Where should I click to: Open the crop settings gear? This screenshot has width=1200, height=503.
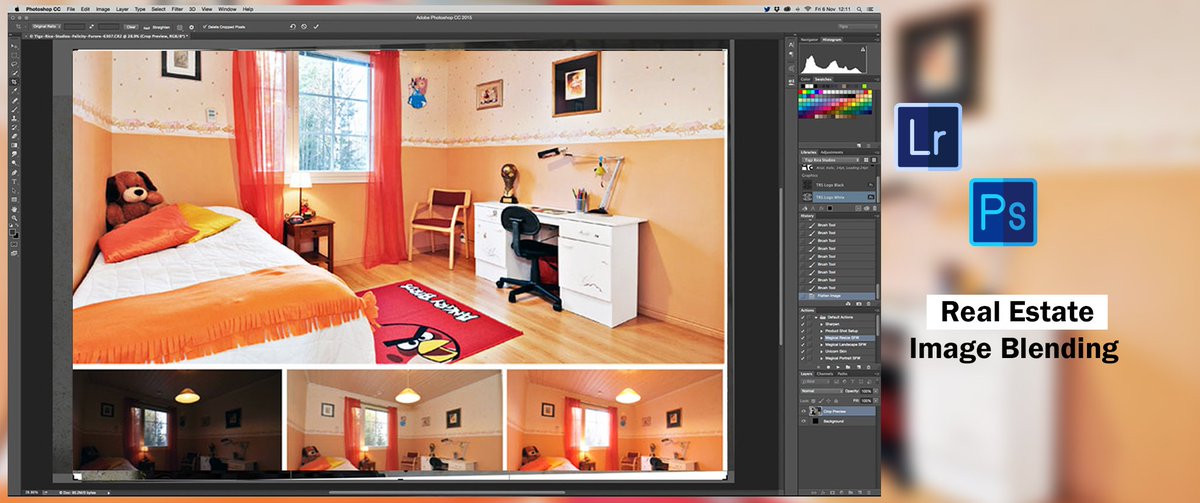tap(191, 27)
